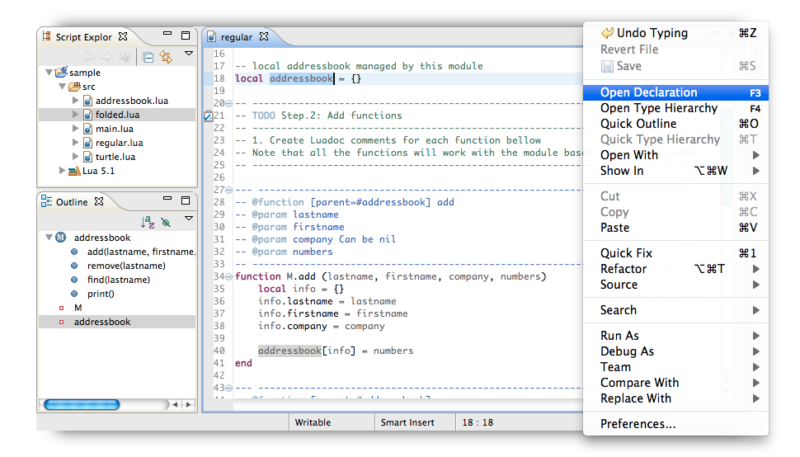Close the Outline view tab
Viewport: 800px width, 457px height.
[99, 201]
